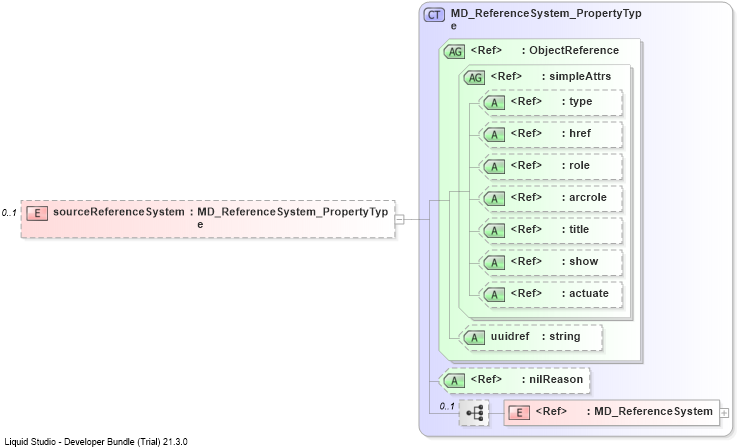The width and height of the screenshot is (737, 447).
Task: Select the ': type' attribute label
Action: [577, 102]
